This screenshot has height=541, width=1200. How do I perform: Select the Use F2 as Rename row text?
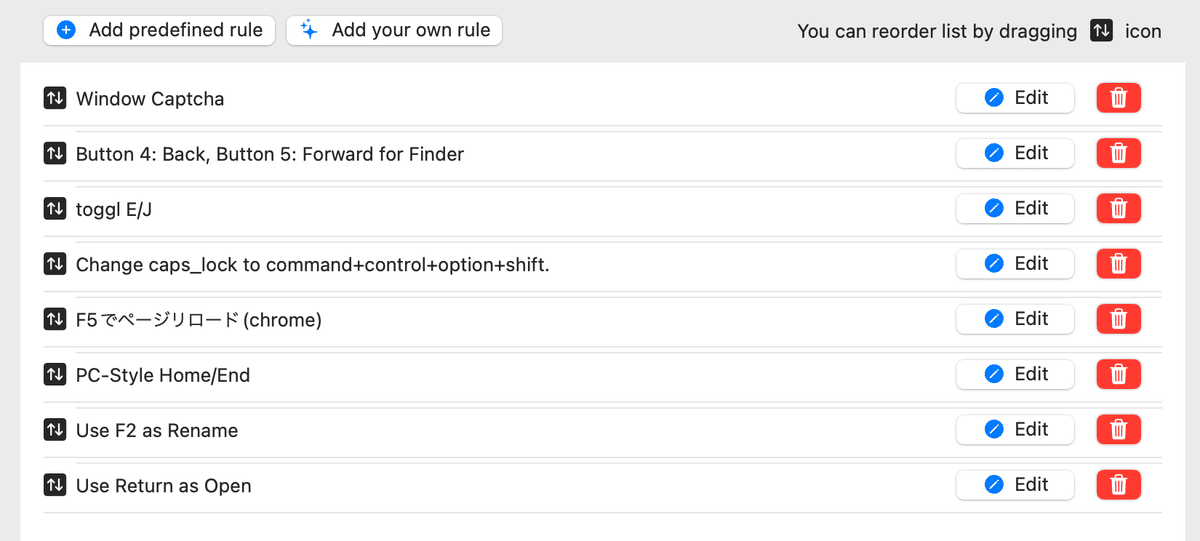pyautogui.click(x=157, y=431)
